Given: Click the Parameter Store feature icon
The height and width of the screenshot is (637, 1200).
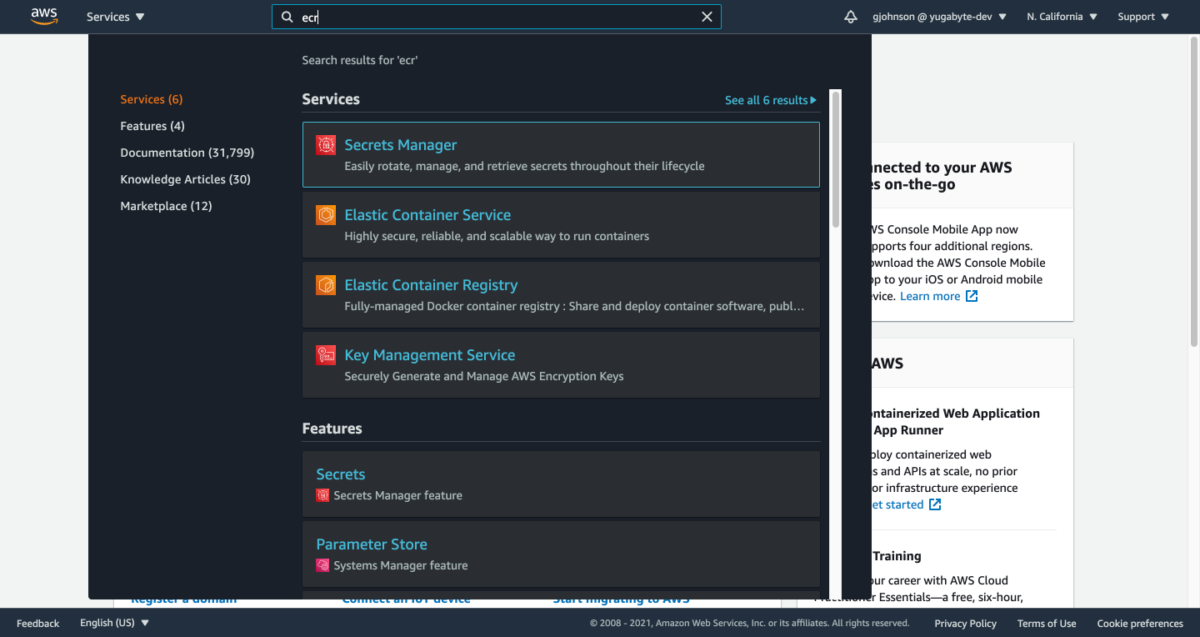Looking at the screenshot, I should click(325, 564).
